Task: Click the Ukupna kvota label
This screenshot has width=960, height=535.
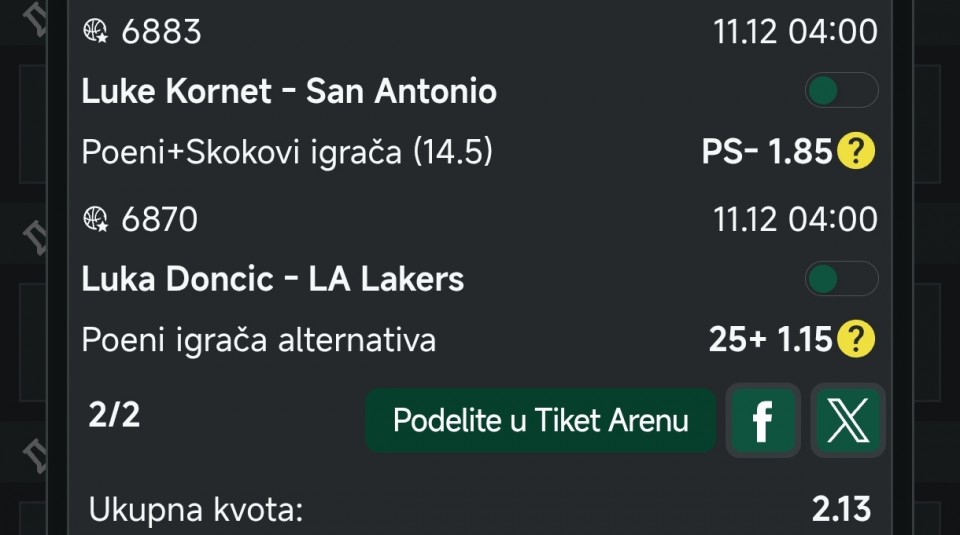Action: coord(196,509)
